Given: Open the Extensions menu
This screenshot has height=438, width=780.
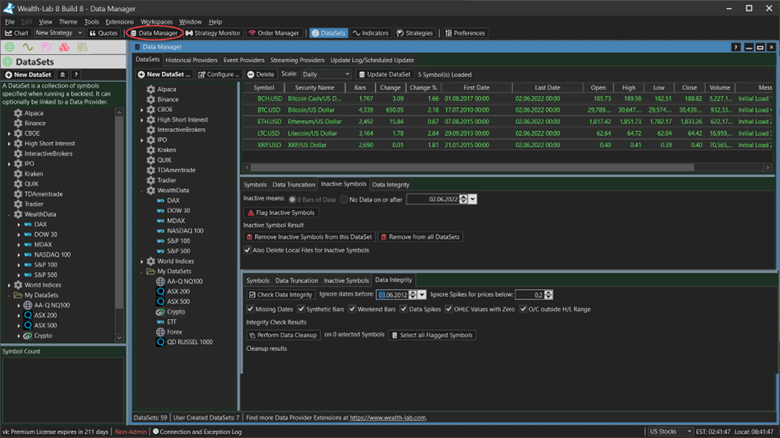Looking at the screenshot, I should 118,21.
